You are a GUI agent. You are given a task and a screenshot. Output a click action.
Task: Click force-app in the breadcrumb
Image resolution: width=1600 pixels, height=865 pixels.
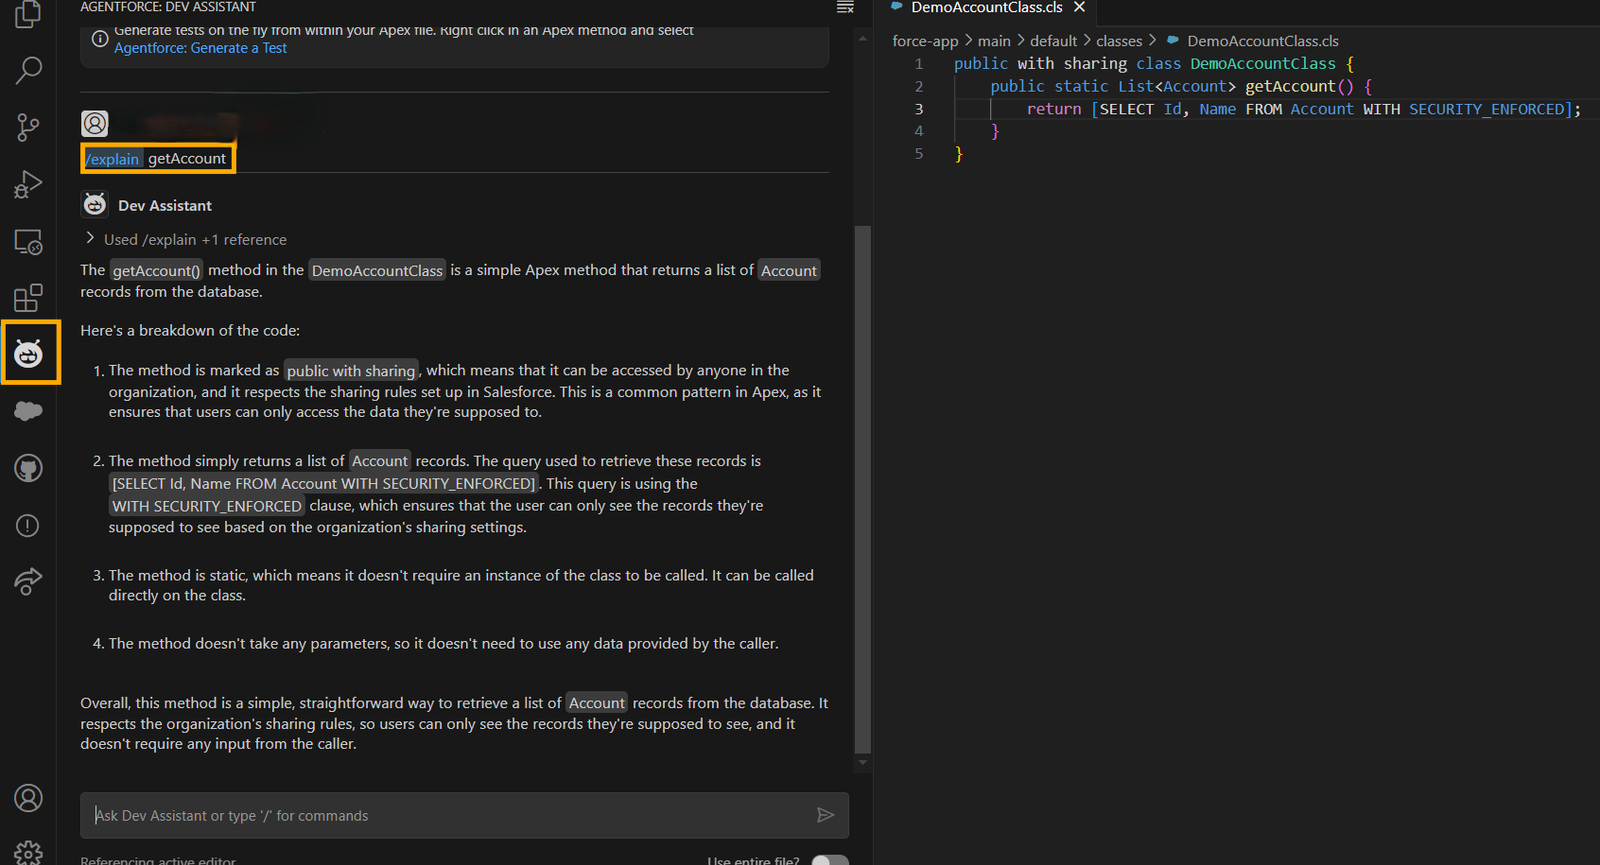(x=925, y=41)
